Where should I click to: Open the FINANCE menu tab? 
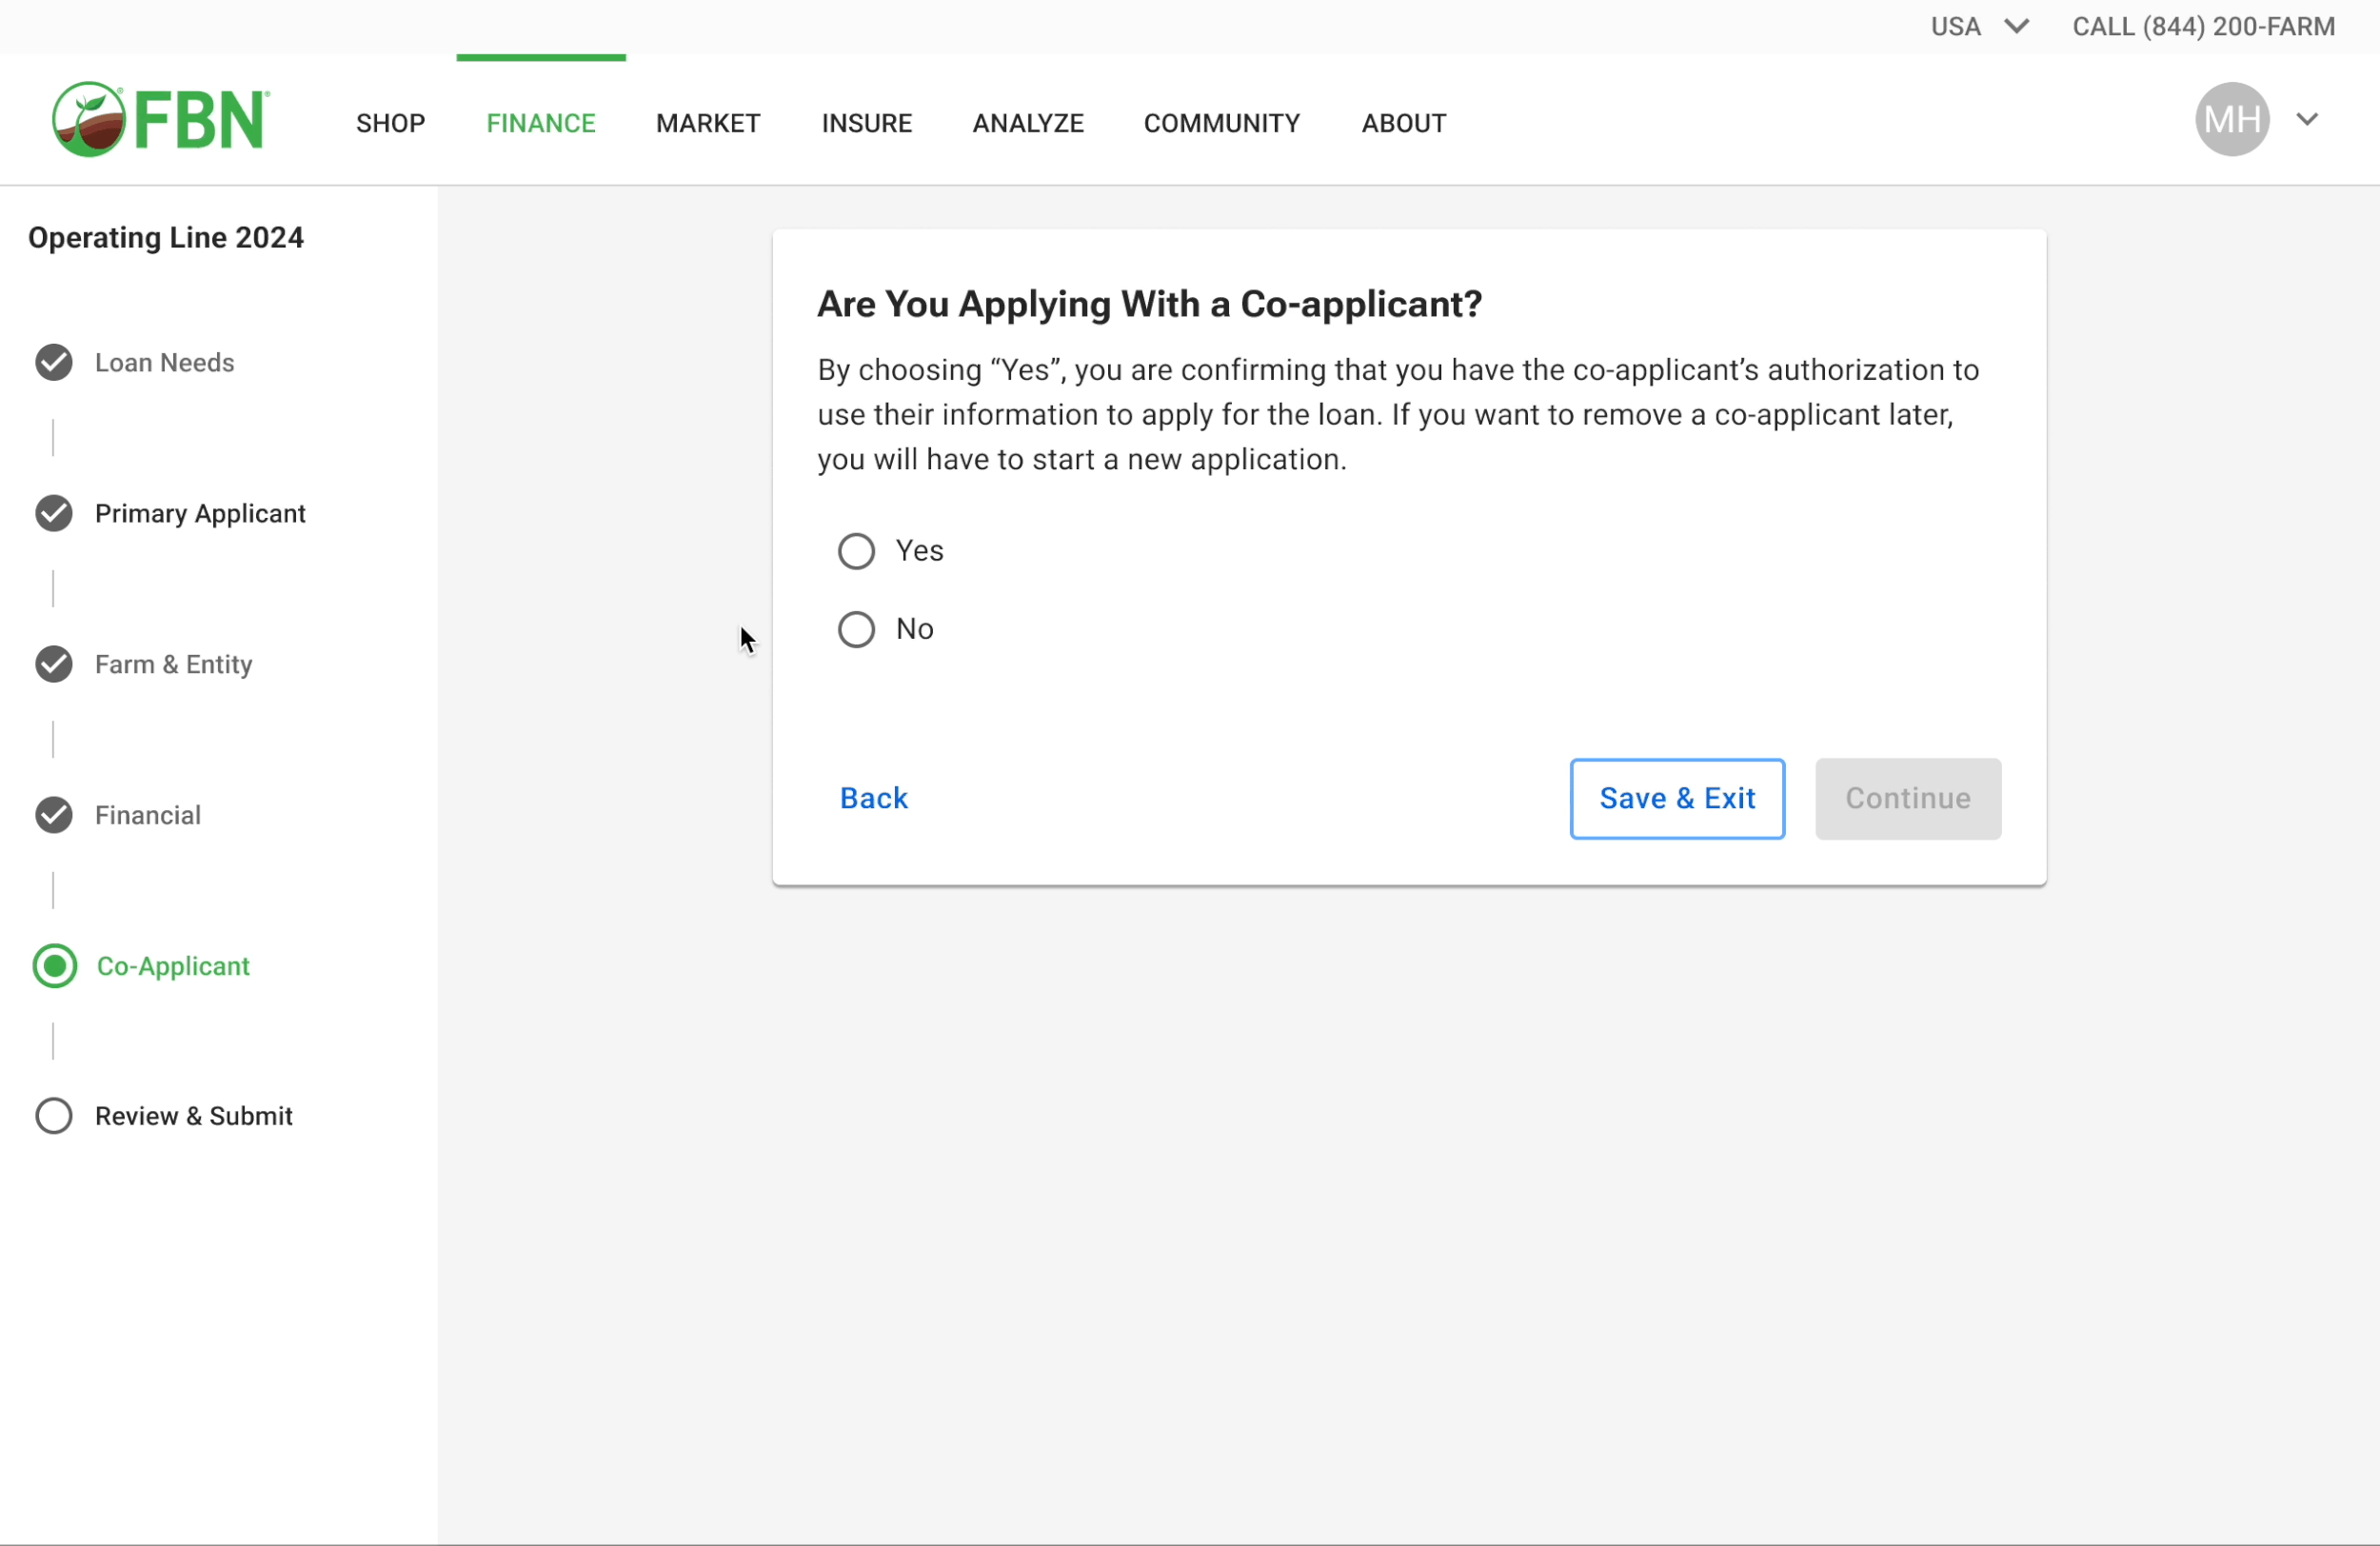point(541,123)
